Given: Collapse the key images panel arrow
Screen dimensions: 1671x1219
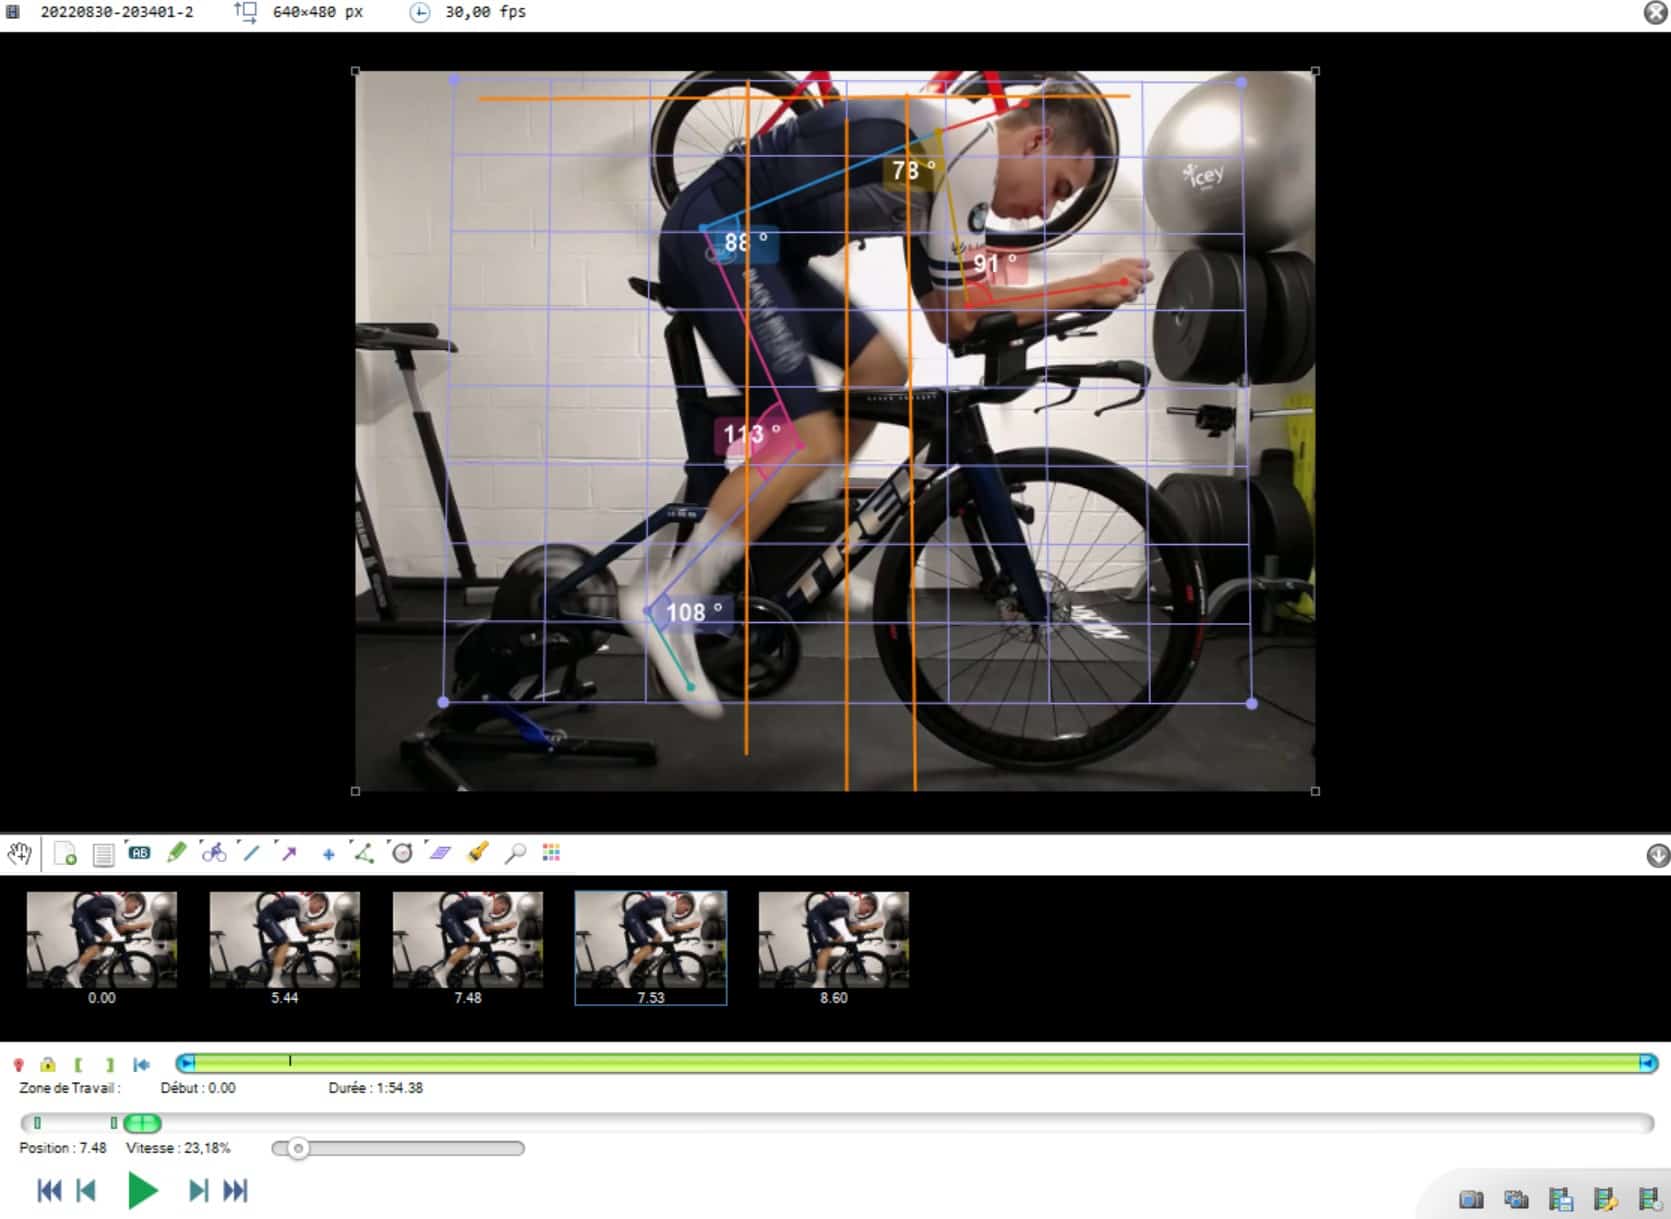Looking at the screenshot, I should pos(1657,856).
